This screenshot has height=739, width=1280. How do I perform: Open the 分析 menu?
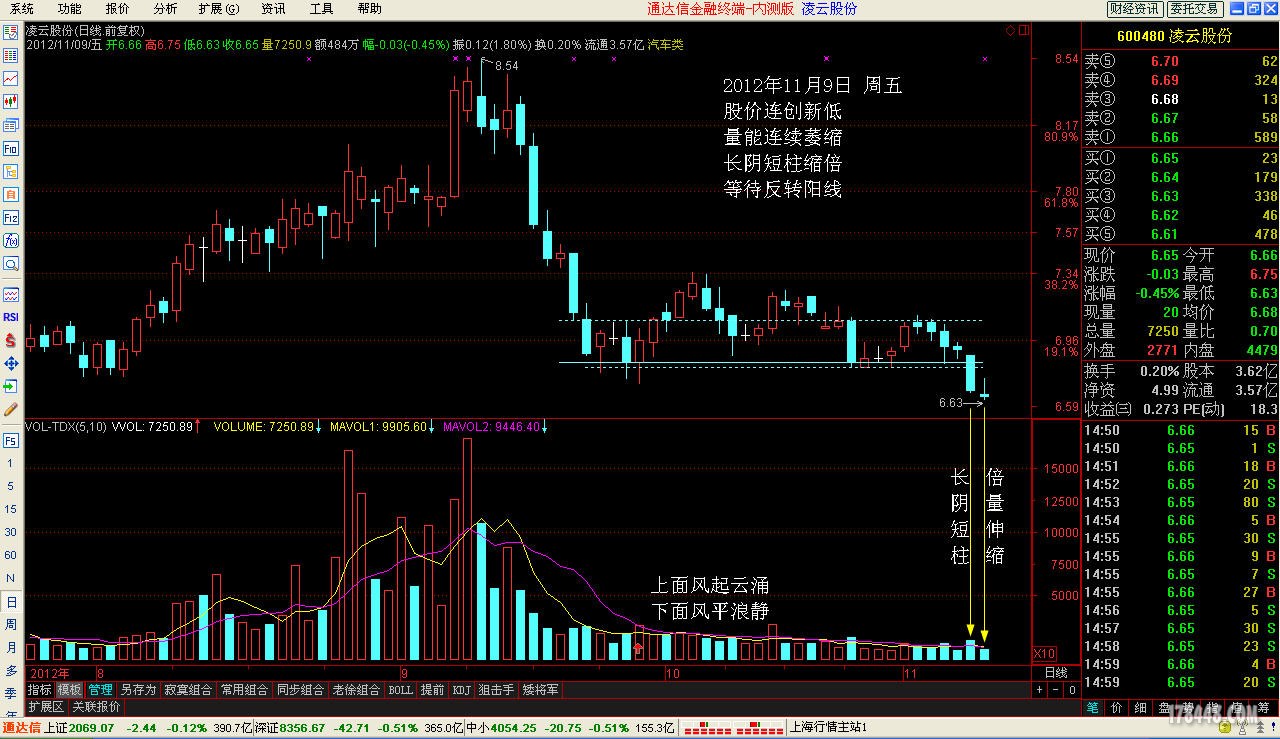pyautogui.click(x=165, y=9)
